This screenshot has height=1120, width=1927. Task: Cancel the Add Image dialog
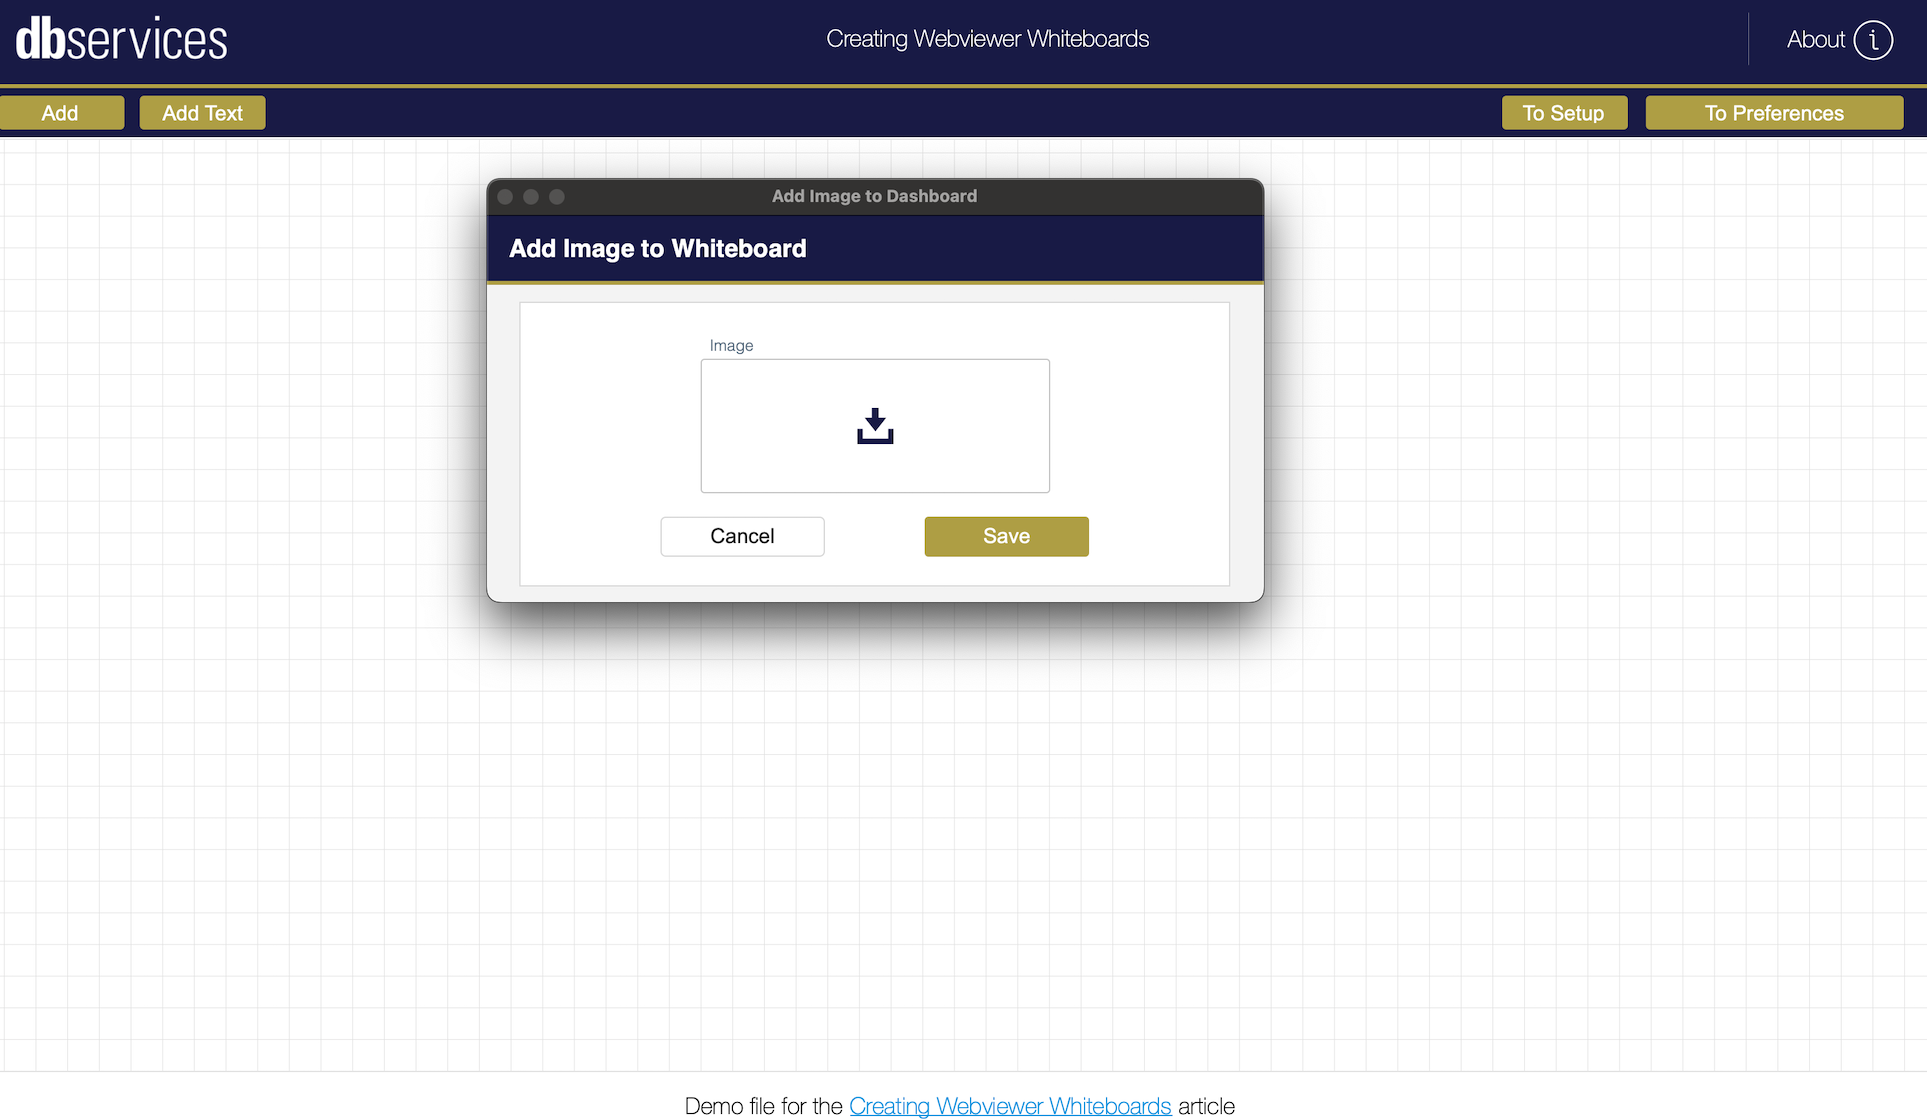(742, 536)
